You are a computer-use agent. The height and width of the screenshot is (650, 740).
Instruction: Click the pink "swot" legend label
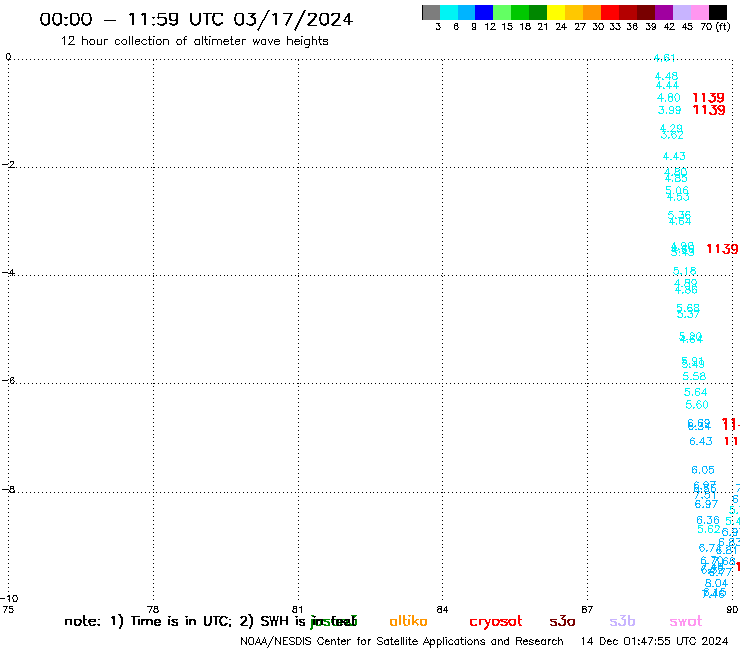(x=686, y=621)
